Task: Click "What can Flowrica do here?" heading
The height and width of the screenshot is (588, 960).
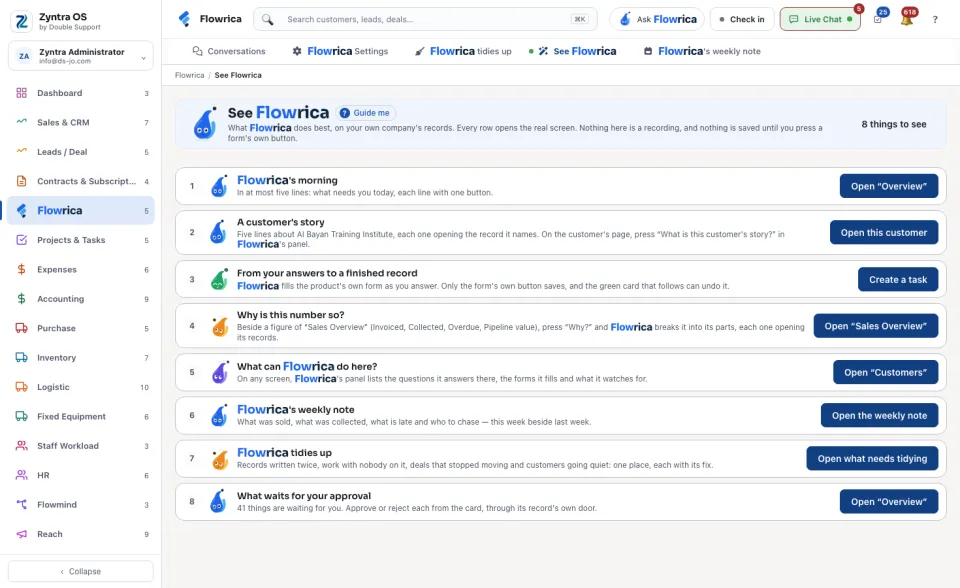Action: [x=307, y=366]
